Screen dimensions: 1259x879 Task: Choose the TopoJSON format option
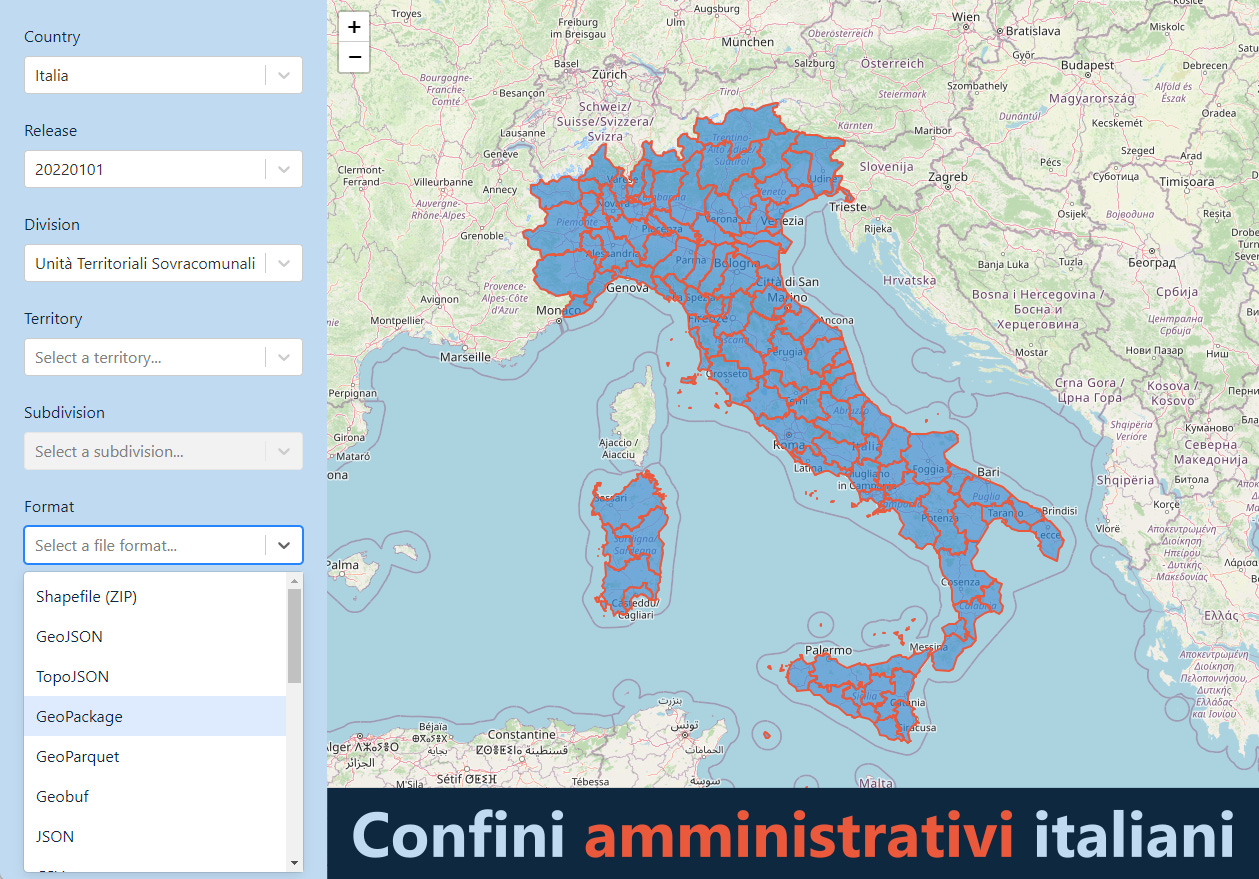point(155,676)
